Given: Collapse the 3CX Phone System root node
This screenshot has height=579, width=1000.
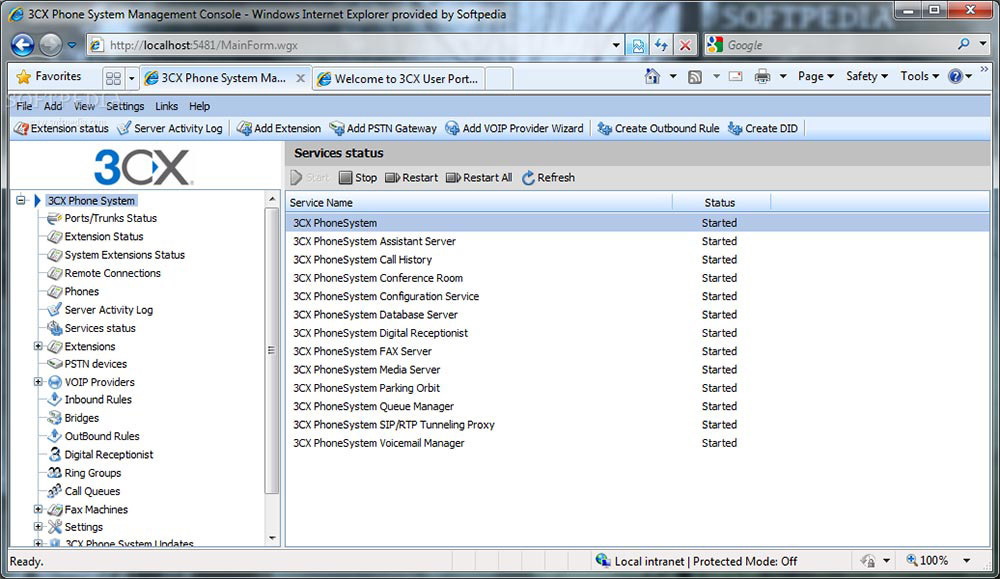Looking at the screenshot, I should pos(21,200).
